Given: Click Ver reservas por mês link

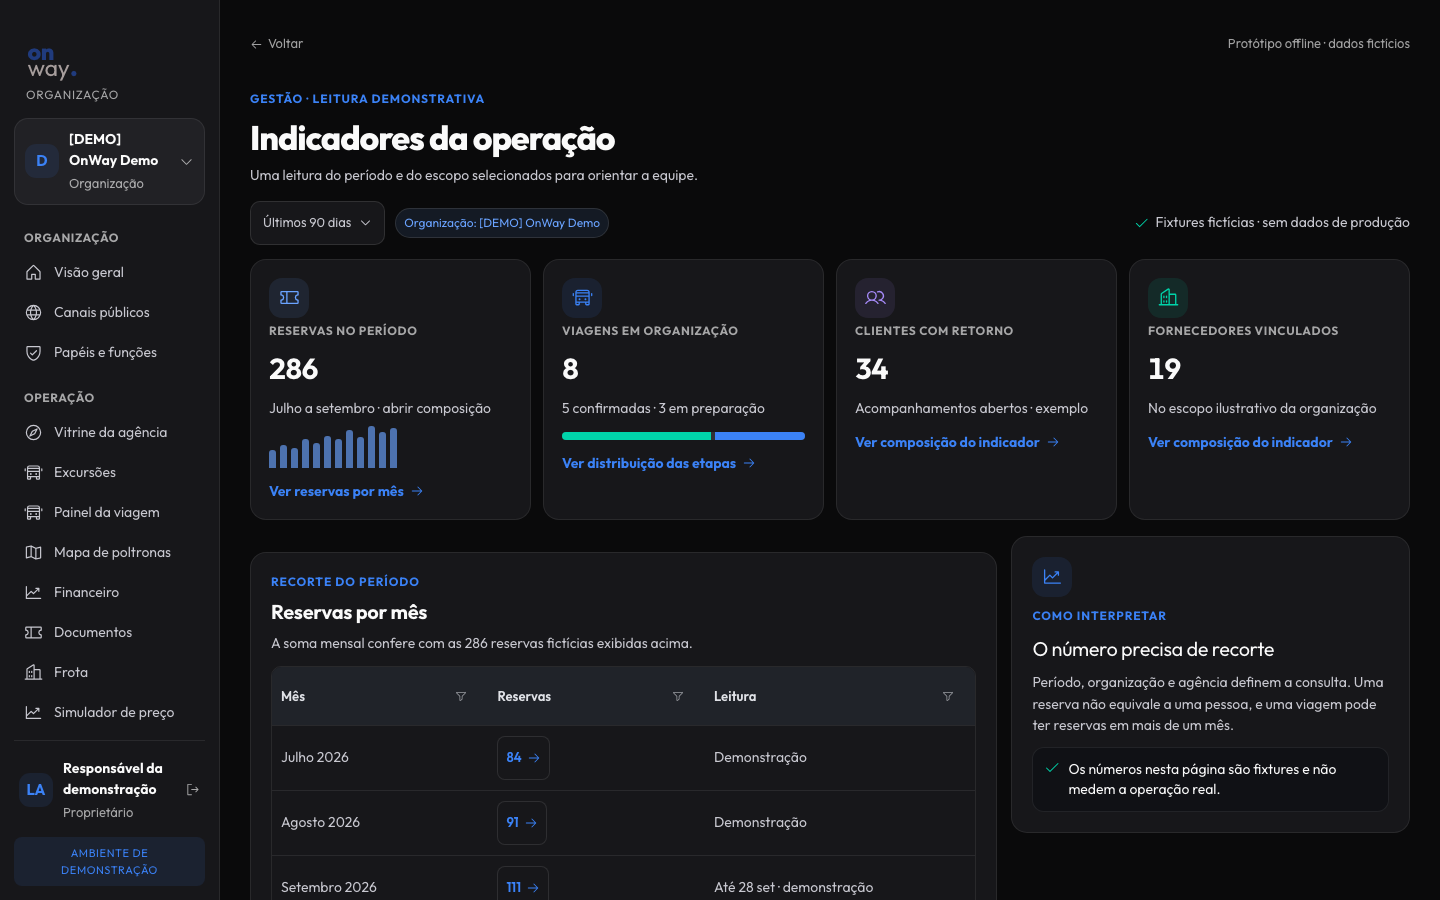Looking at the screenshot, I should click(x=346, y=491).
